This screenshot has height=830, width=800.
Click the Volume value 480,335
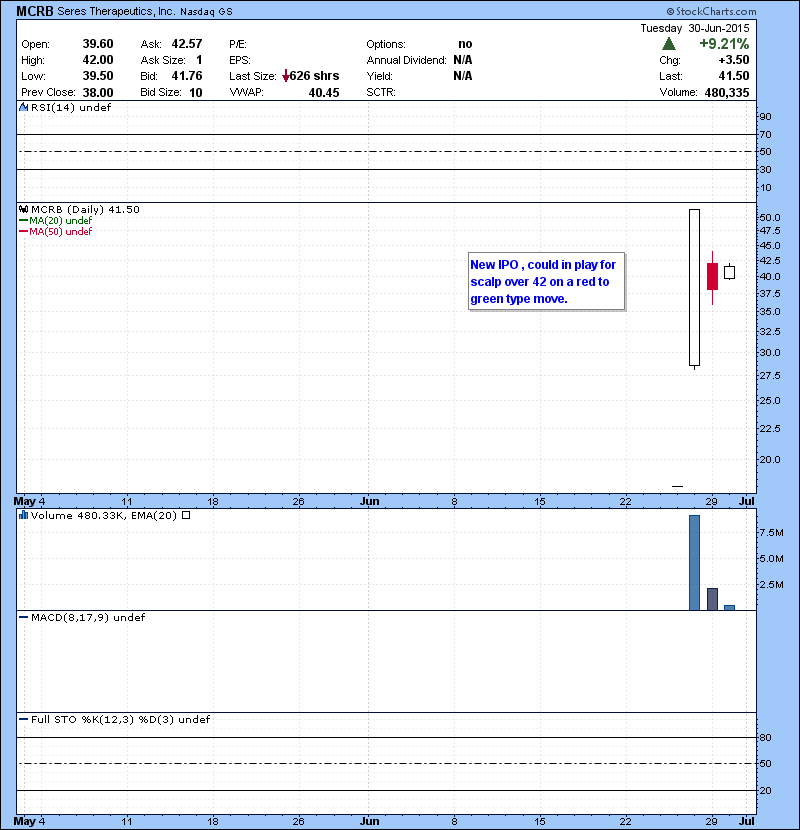click(727, 93)
